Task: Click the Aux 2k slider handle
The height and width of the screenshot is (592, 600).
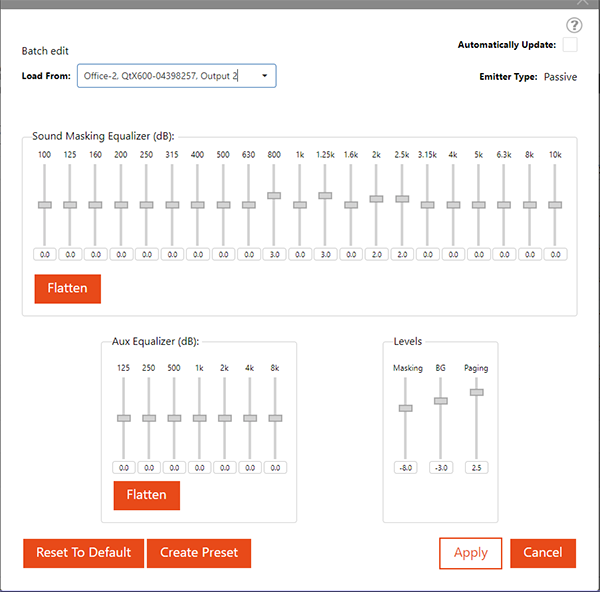Action: pos(225,418)
